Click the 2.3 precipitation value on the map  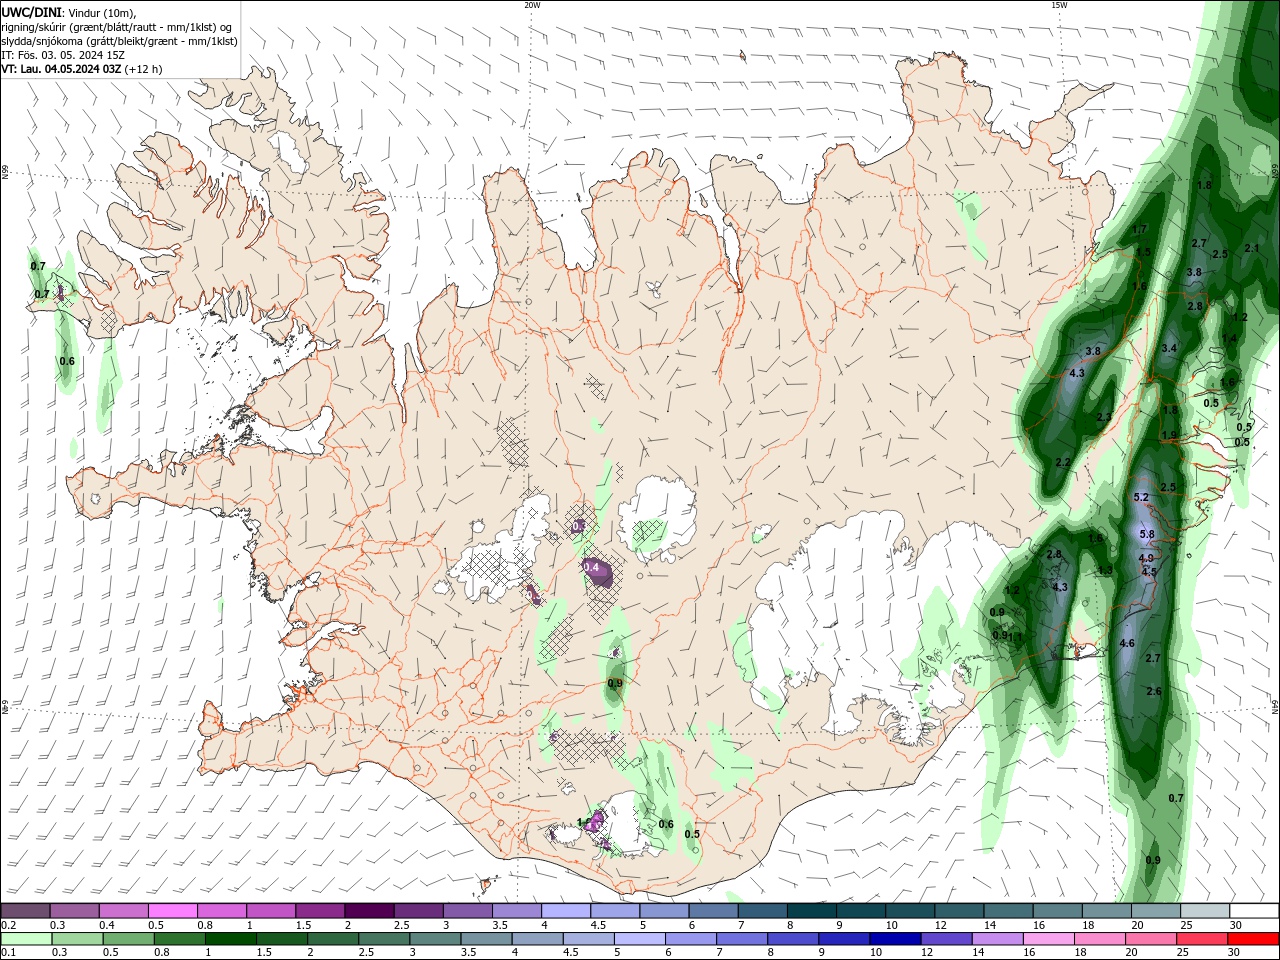point(1104,417)
